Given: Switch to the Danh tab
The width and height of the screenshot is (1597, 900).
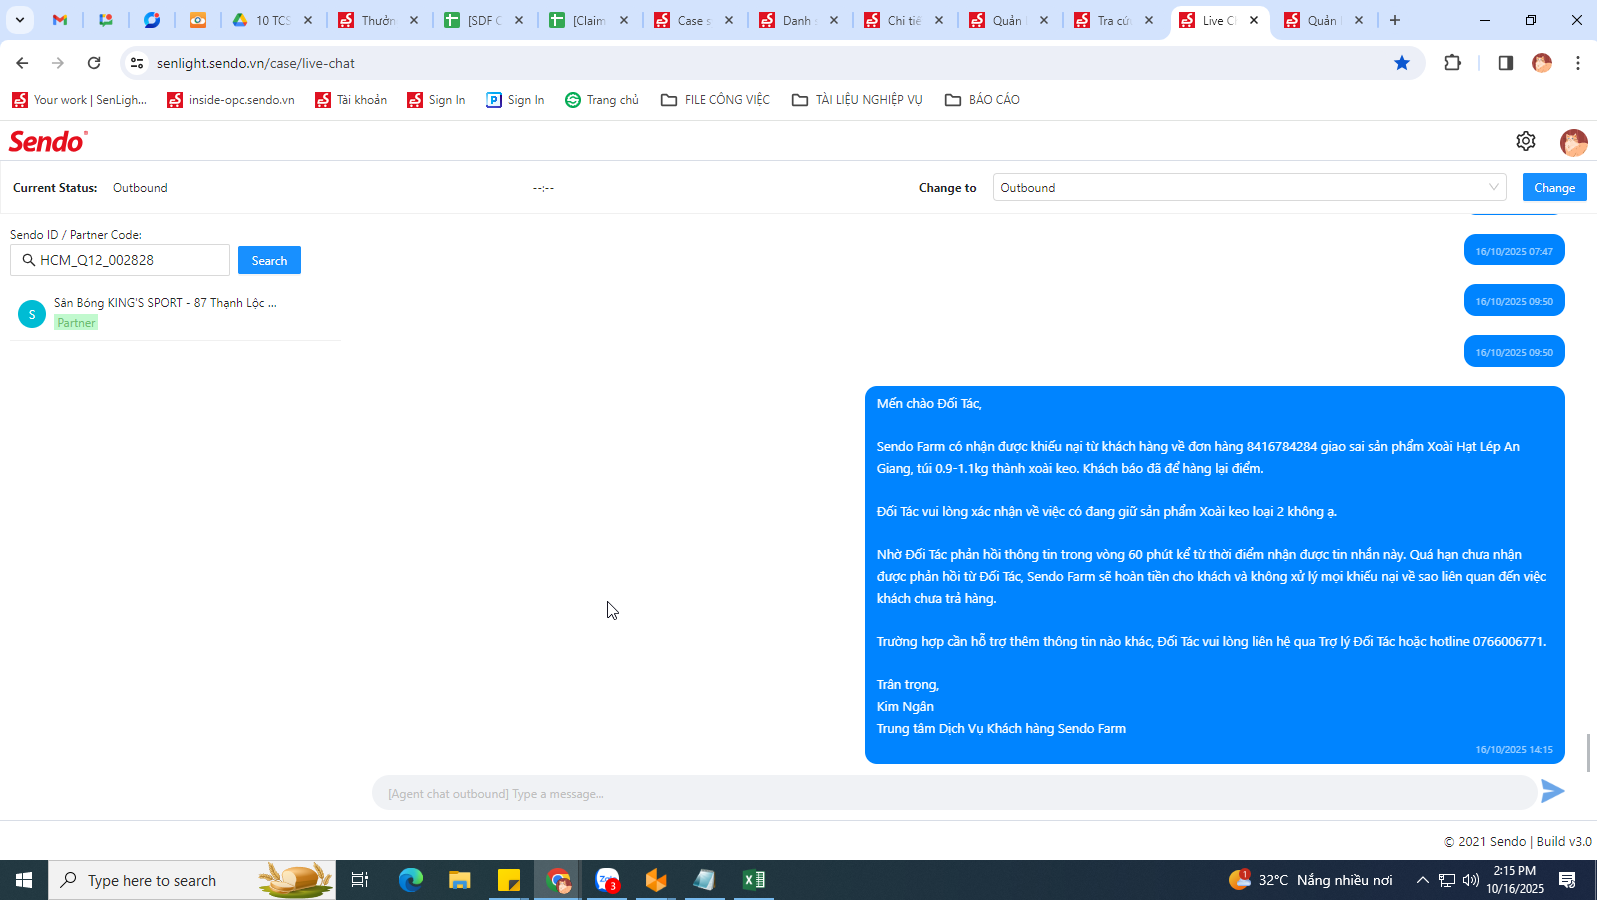Looking at the screenshot, I should click(799, 20).
